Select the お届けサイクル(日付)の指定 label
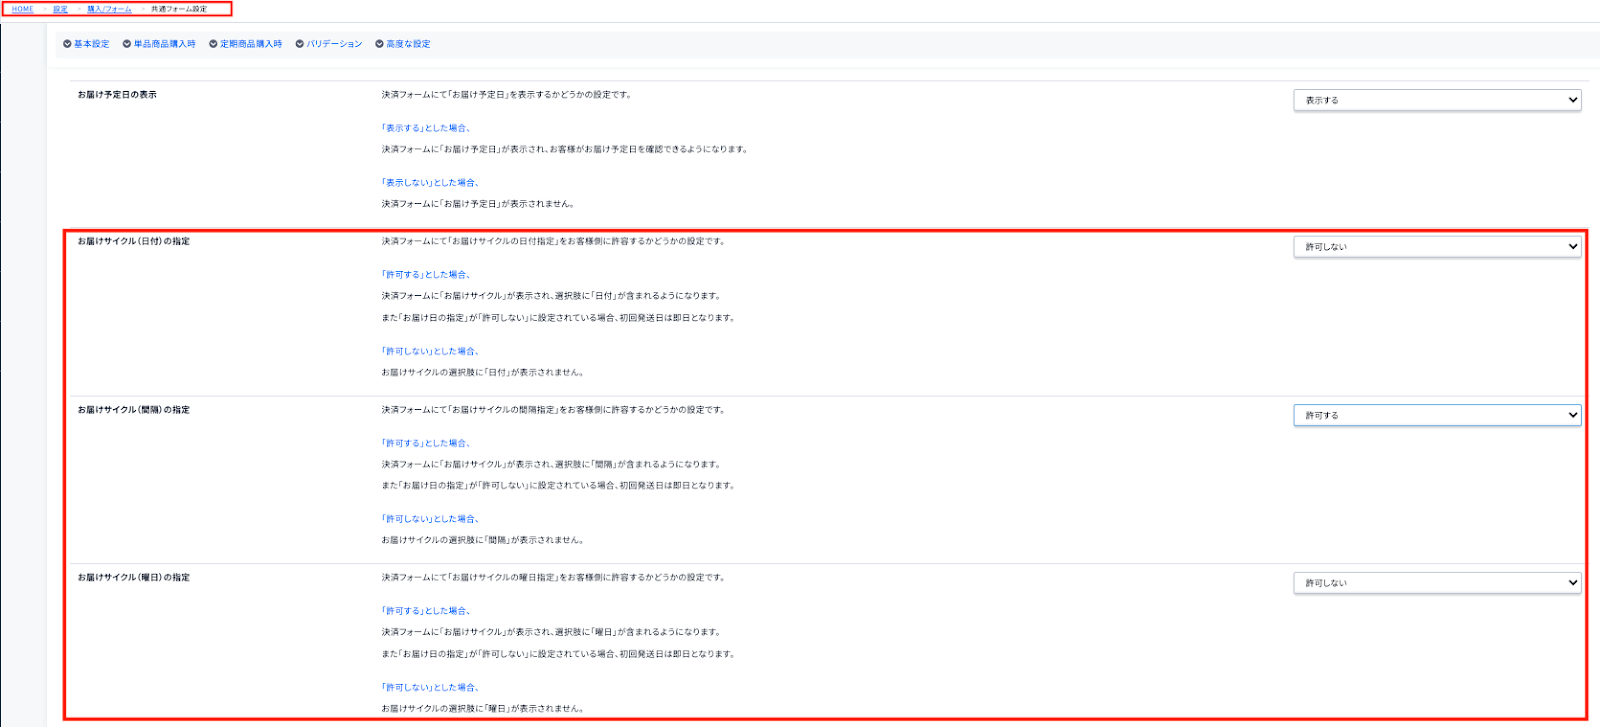 point(134,241)
